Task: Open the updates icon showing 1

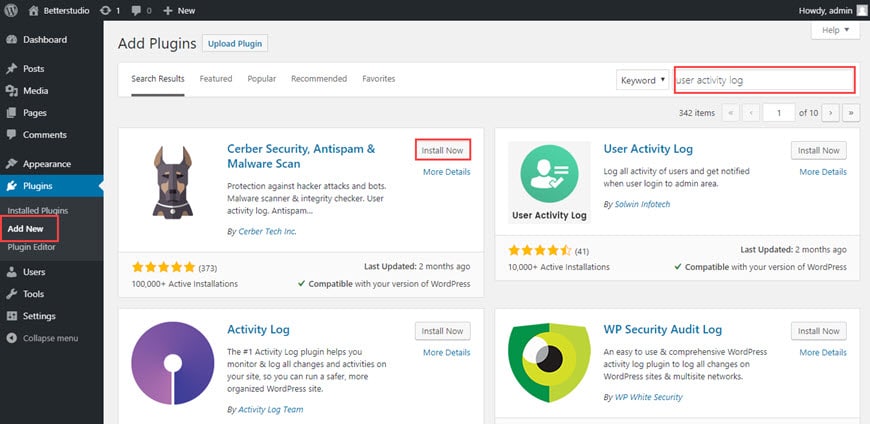Action: point(110,11)
